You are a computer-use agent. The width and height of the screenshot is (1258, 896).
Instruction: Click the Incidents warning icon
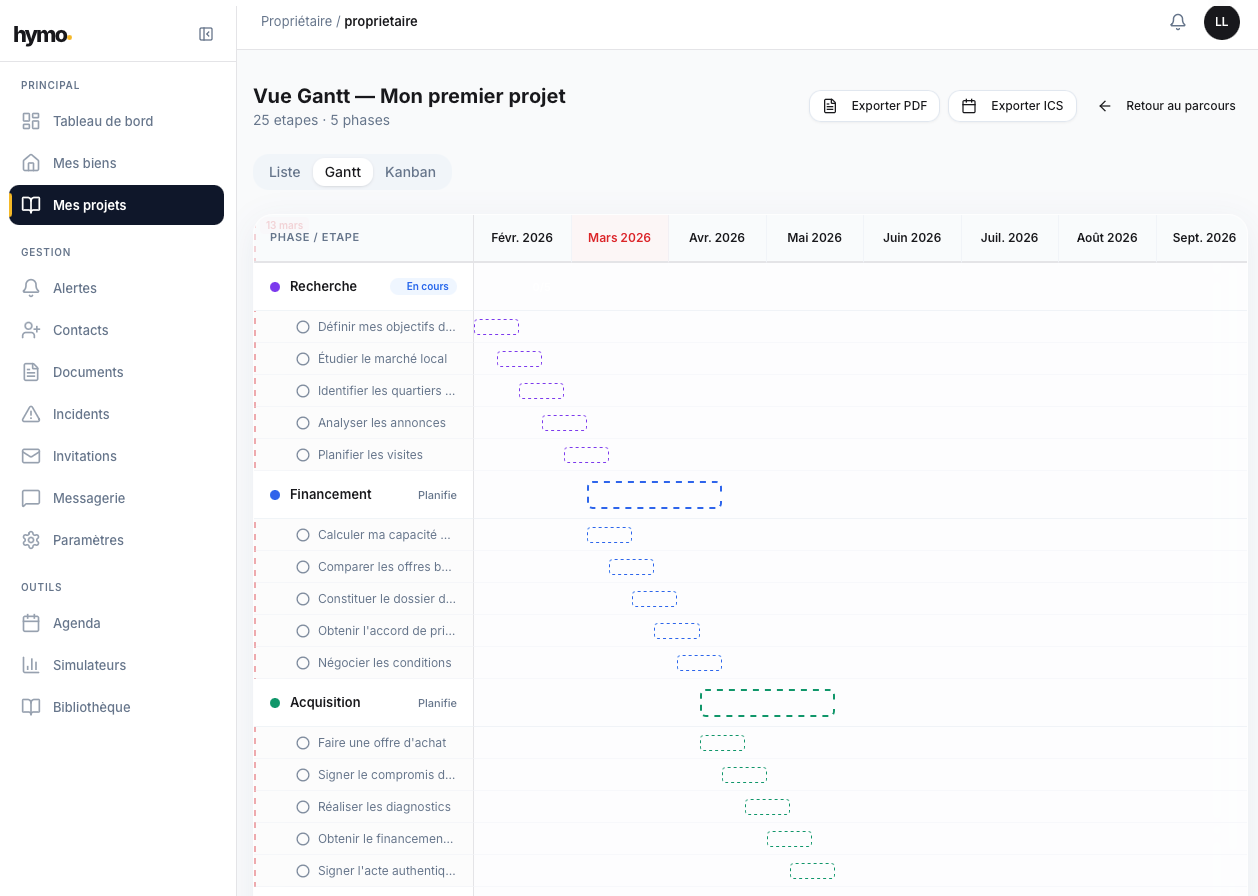coord(30,414)
